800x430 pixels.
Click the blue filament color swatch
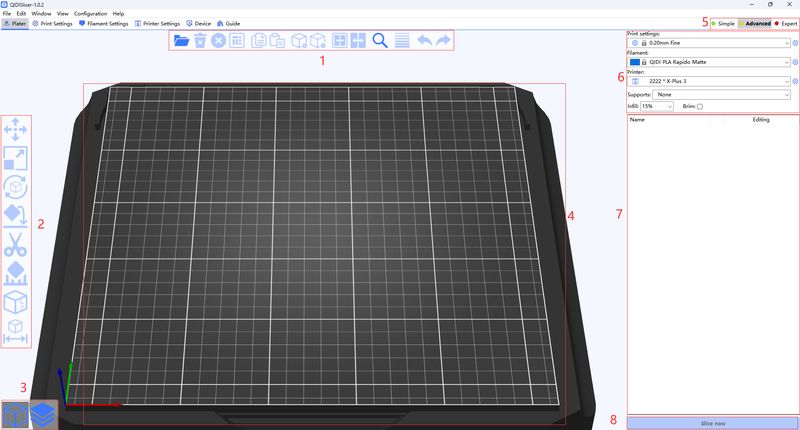pyautogui.click(x=635, y=63)
